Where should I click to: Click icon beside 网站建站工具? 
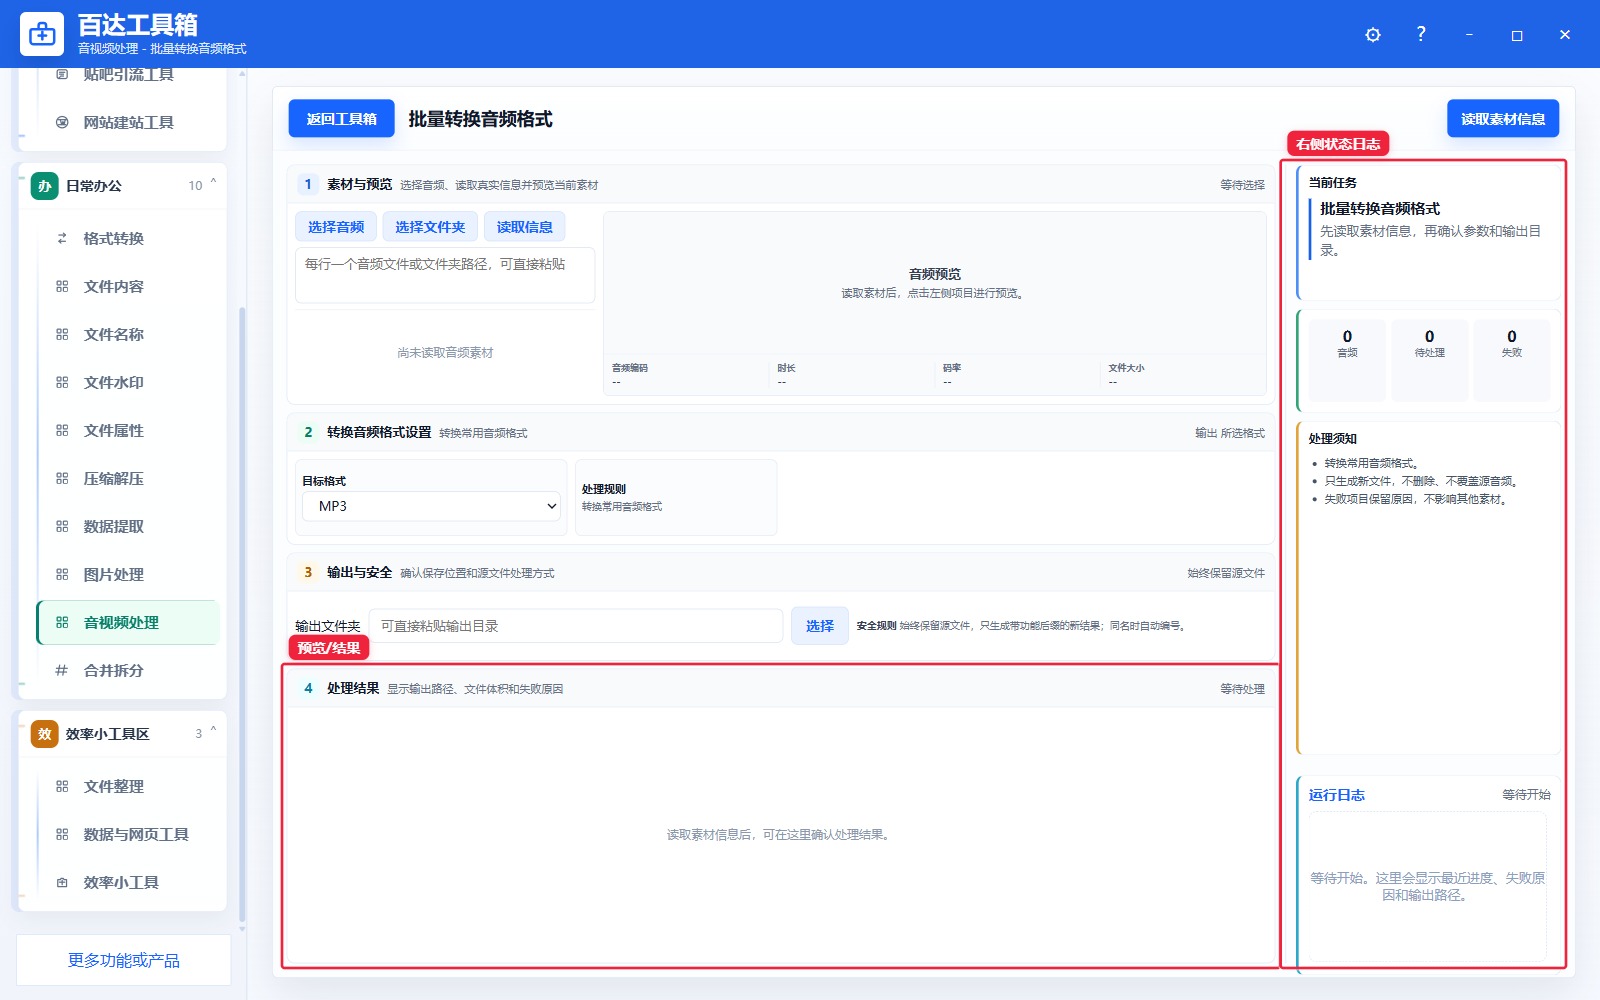[62, 122]
